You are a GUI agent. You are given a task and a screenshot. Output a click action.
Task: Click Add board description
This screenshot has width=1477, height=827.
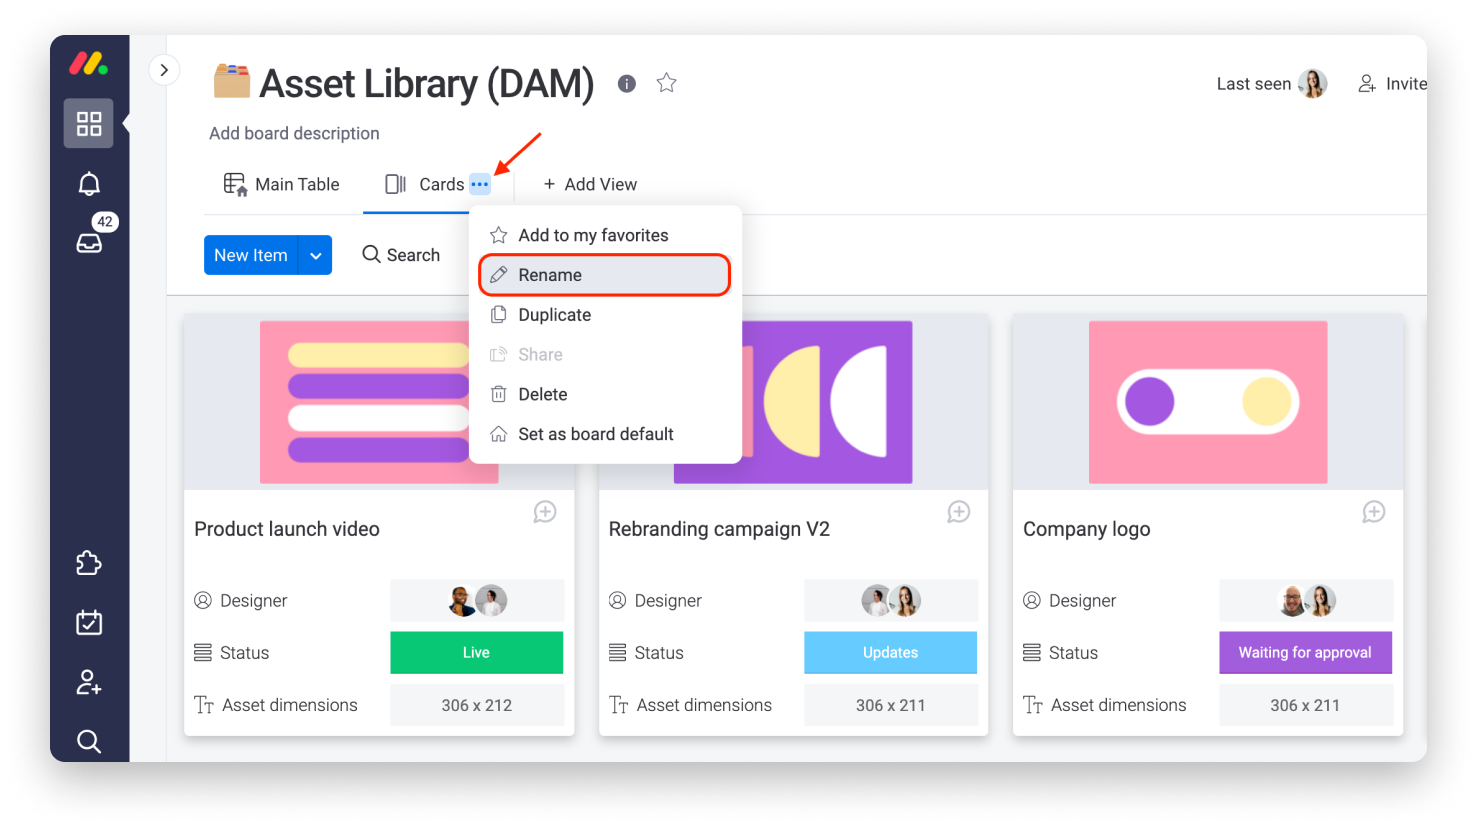pyautogui.click(x=294, y=133)
